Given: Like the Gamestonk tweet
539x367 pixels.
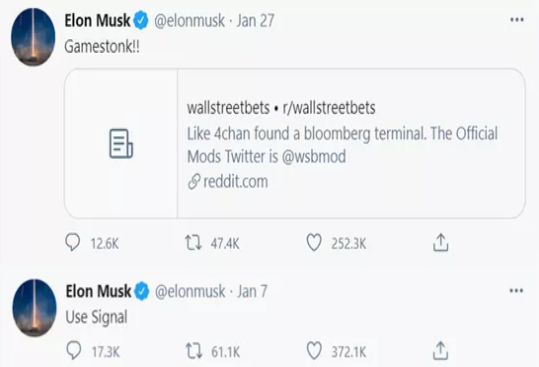Looking at the screenshot, I should pyautogui.click(x=314, y=243).
